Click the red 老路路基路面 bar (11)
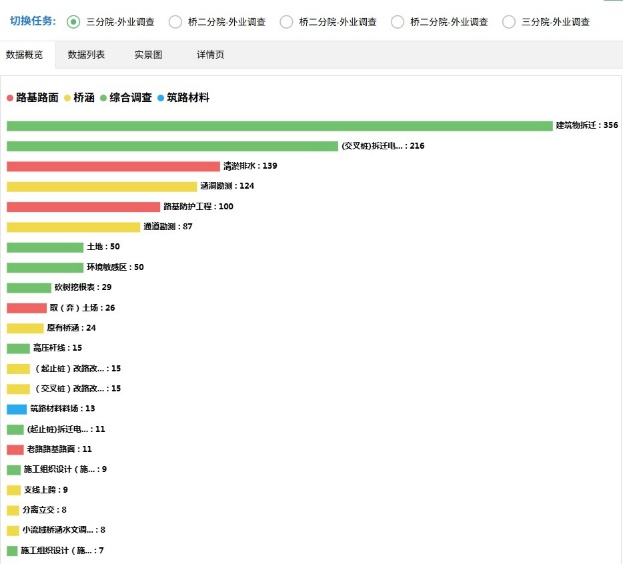 pos(15,450)
